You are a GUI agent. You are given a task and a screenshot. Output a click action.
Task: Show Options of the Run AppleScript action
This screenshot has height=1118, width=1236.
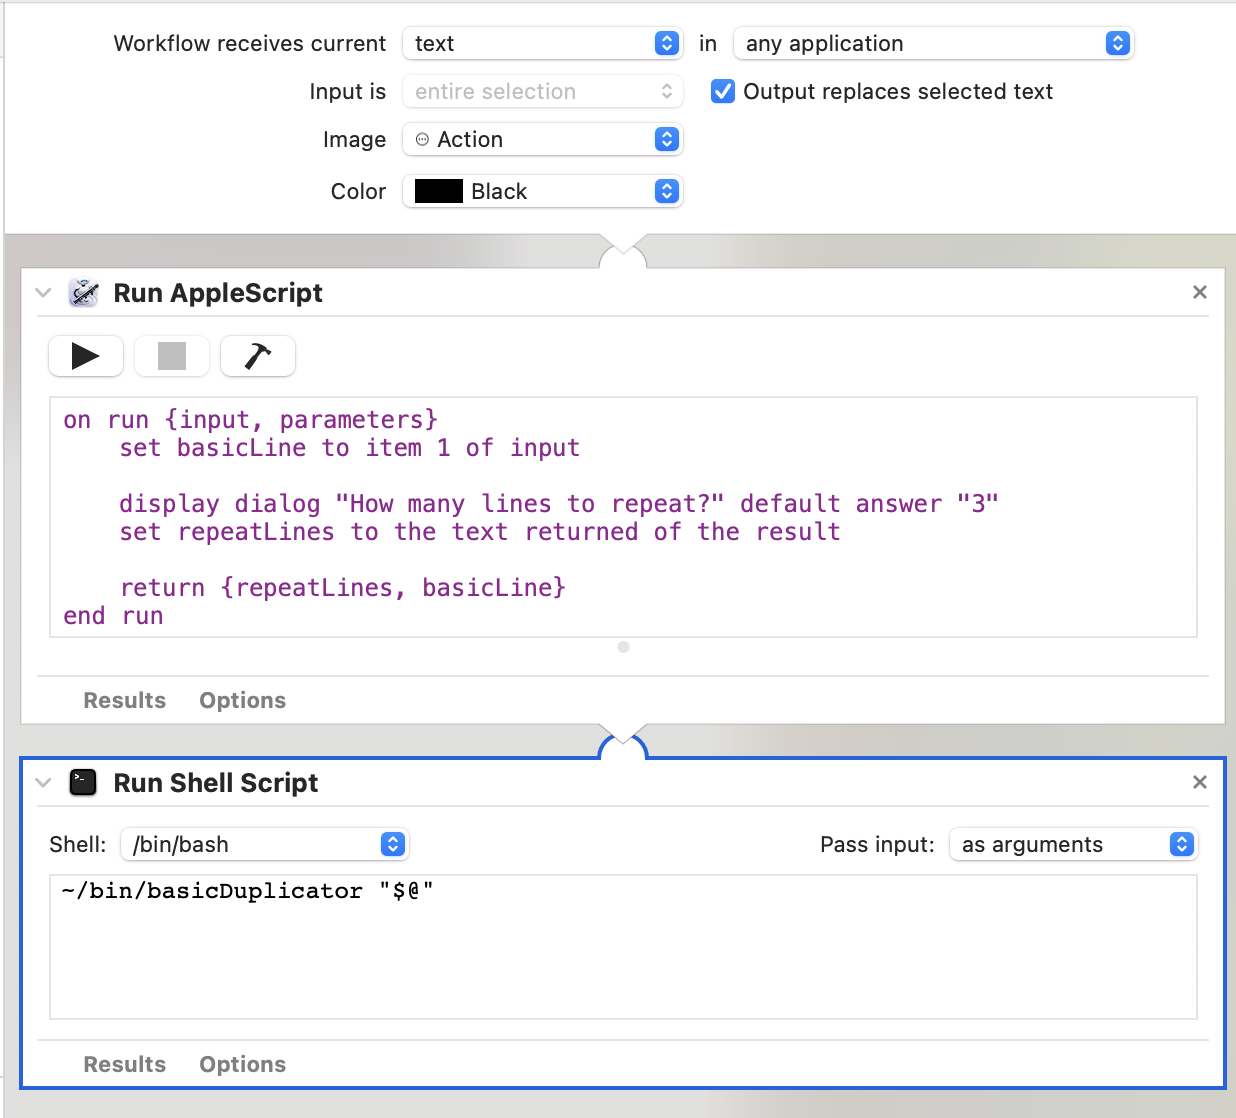point(242,701)
